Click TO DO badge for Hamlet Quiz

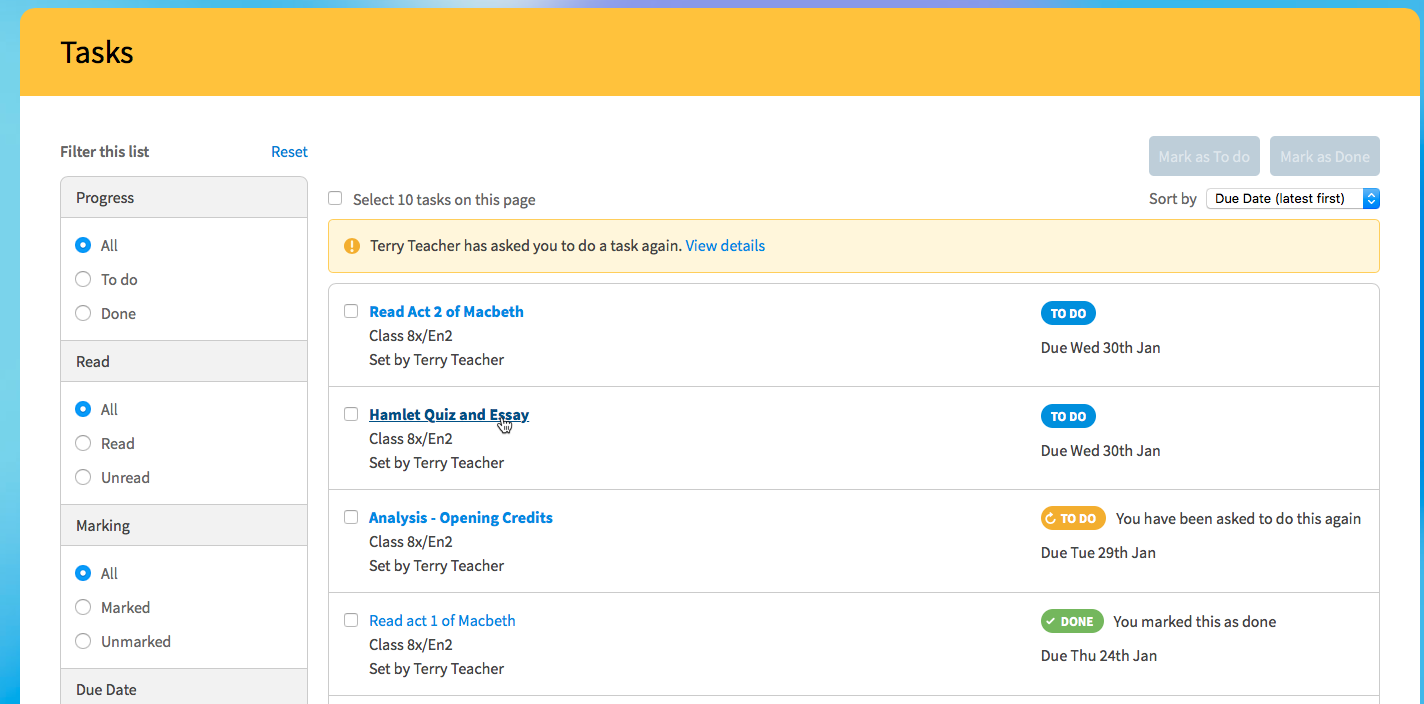pos(1068,416)
